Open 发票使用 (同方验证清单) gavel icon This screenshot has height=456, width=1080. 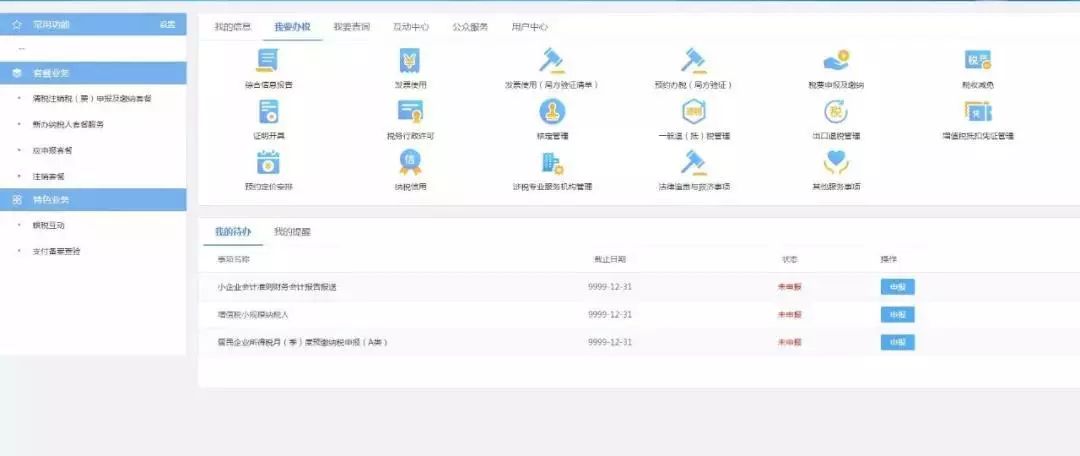(x=552, y=61)
